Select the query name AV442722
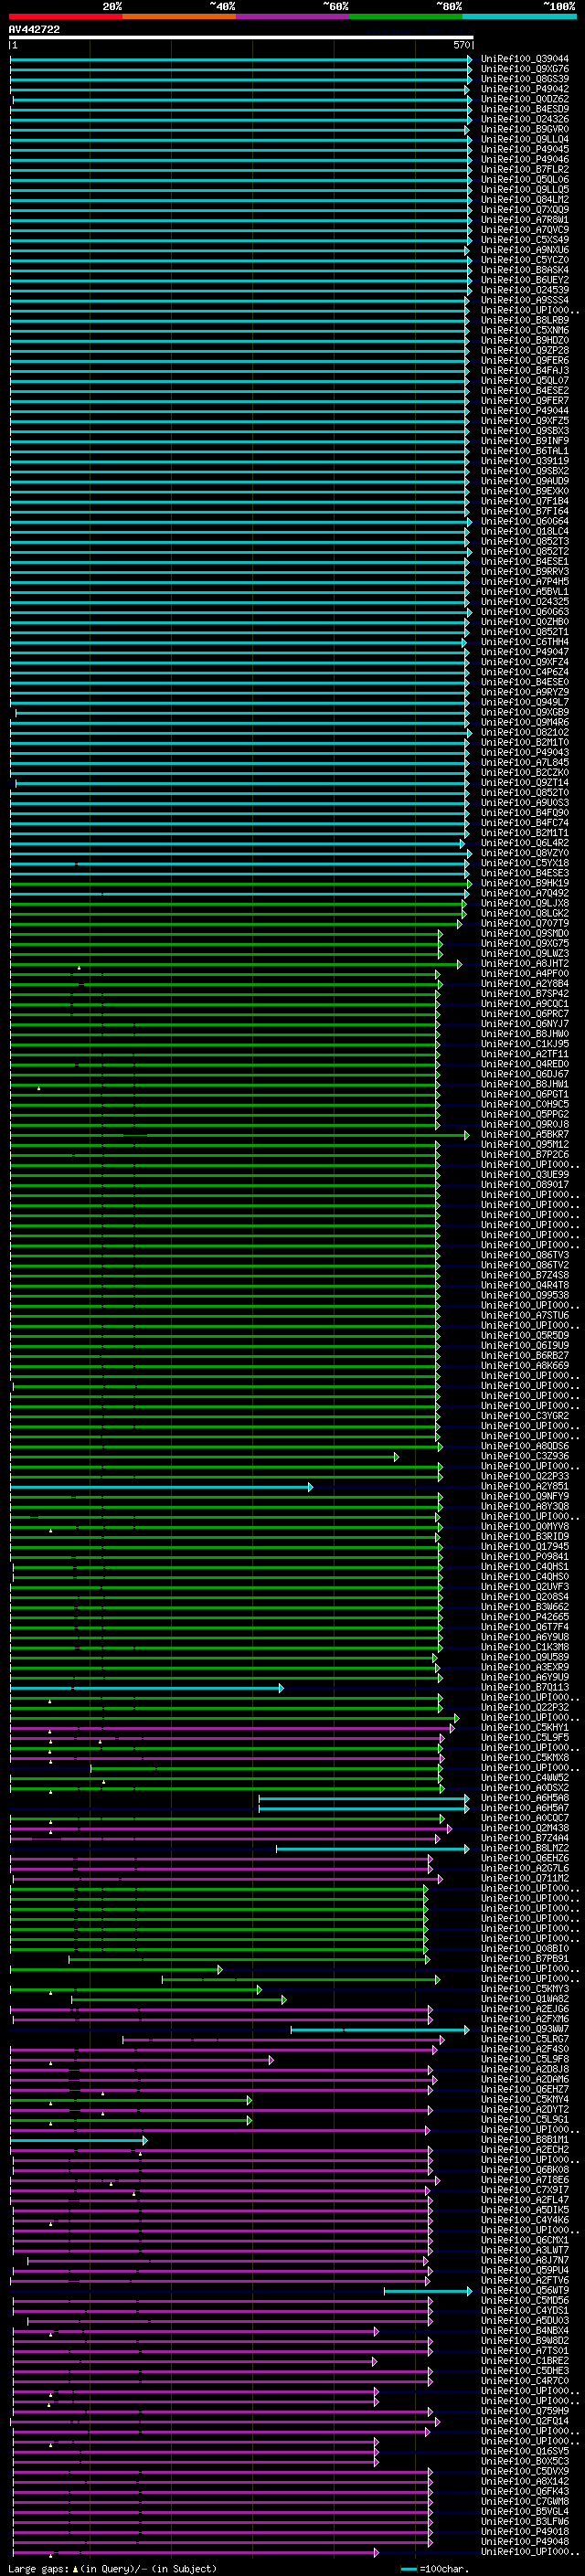Image resolution: width=585 pixels, height=2576 pixels. (34, 29)
